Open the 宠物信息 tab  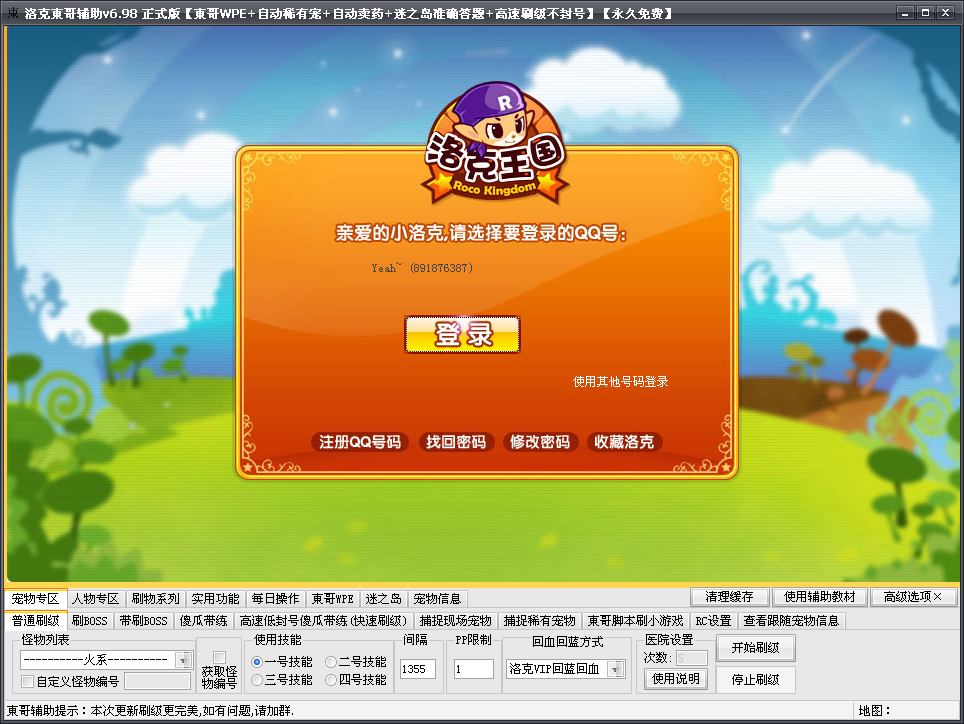tap(437, 599)
